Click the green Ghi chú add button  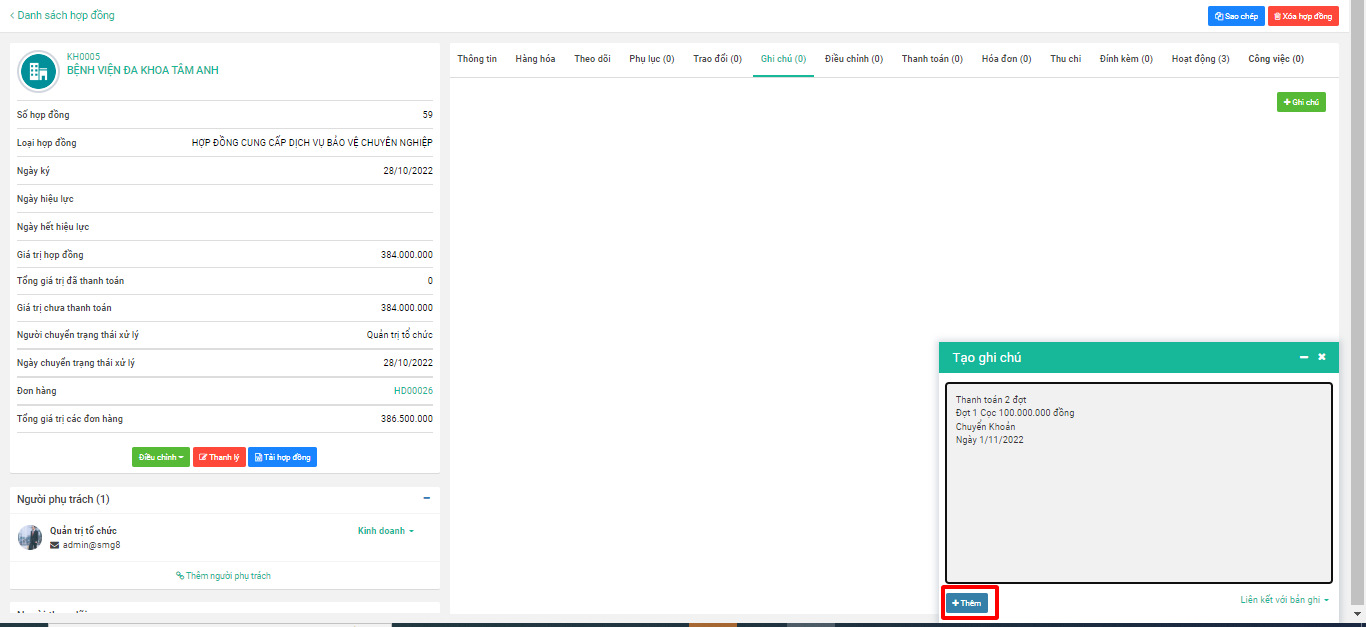click(1300, 102)
